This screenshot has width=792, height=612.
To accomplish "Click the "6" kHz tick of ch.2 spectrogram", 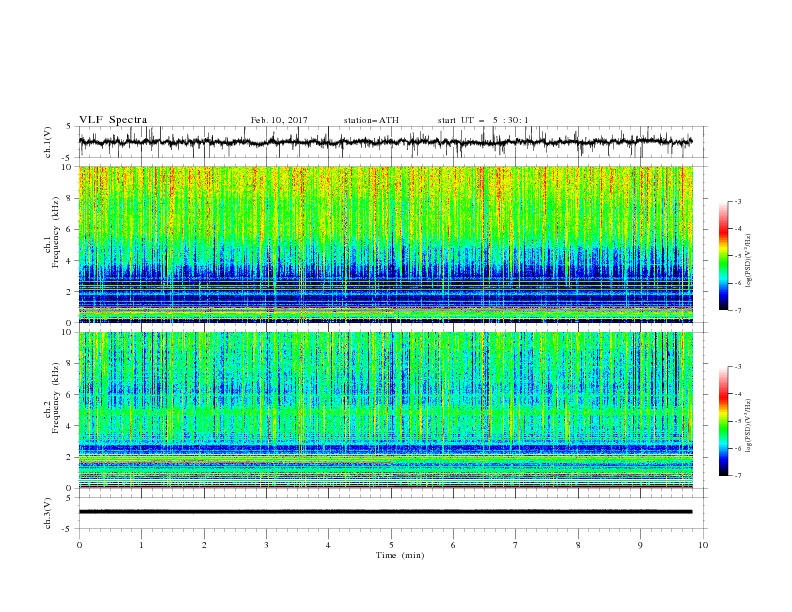I will click(71, 395).
